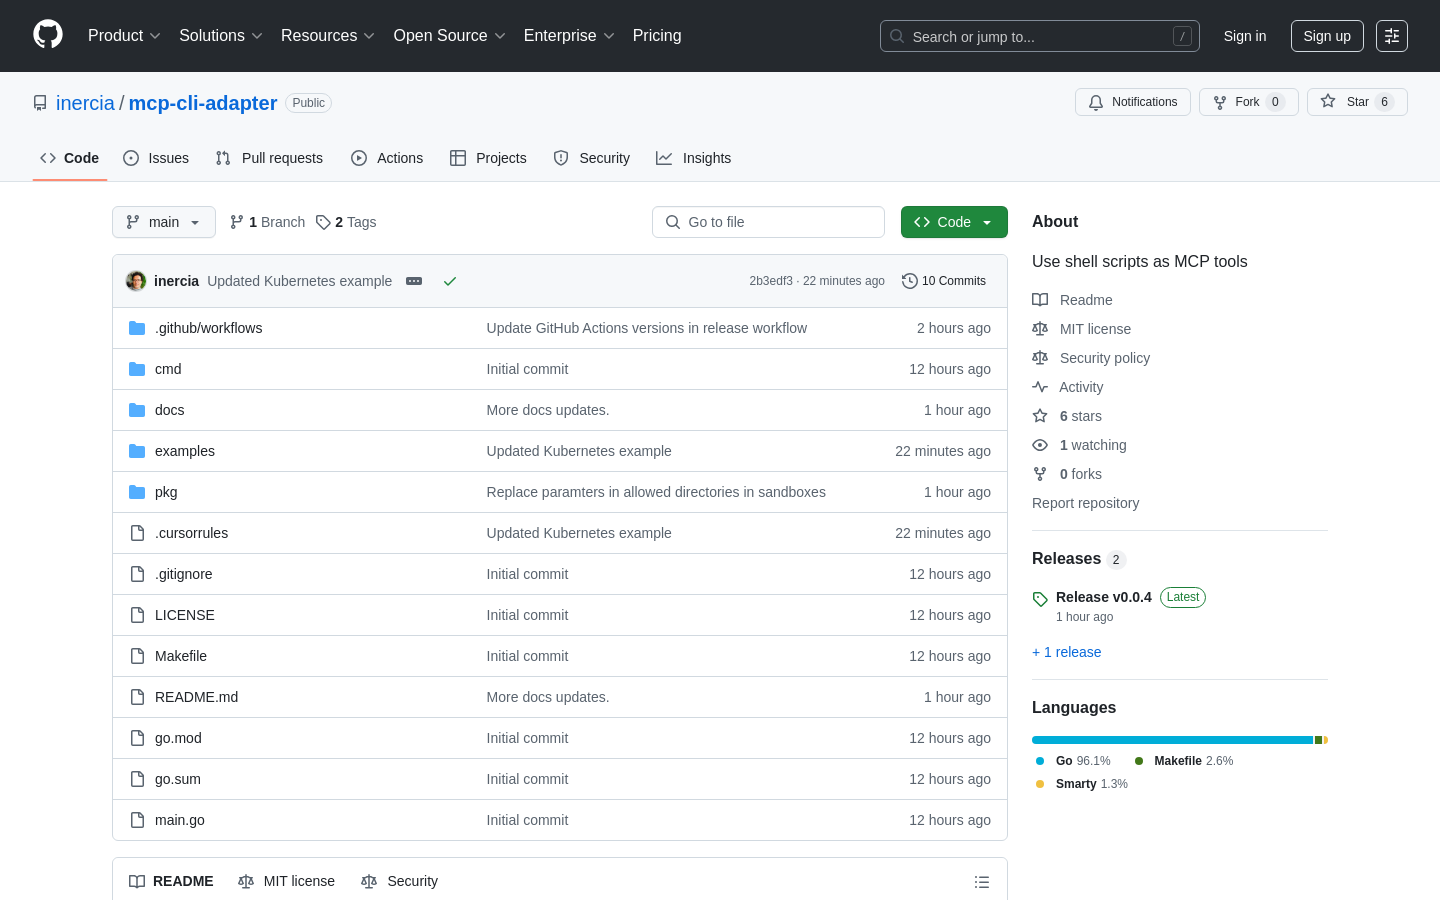Open the Solutions dropdown menu
This screenshot has height=900, width=1440.
(221, 36)
